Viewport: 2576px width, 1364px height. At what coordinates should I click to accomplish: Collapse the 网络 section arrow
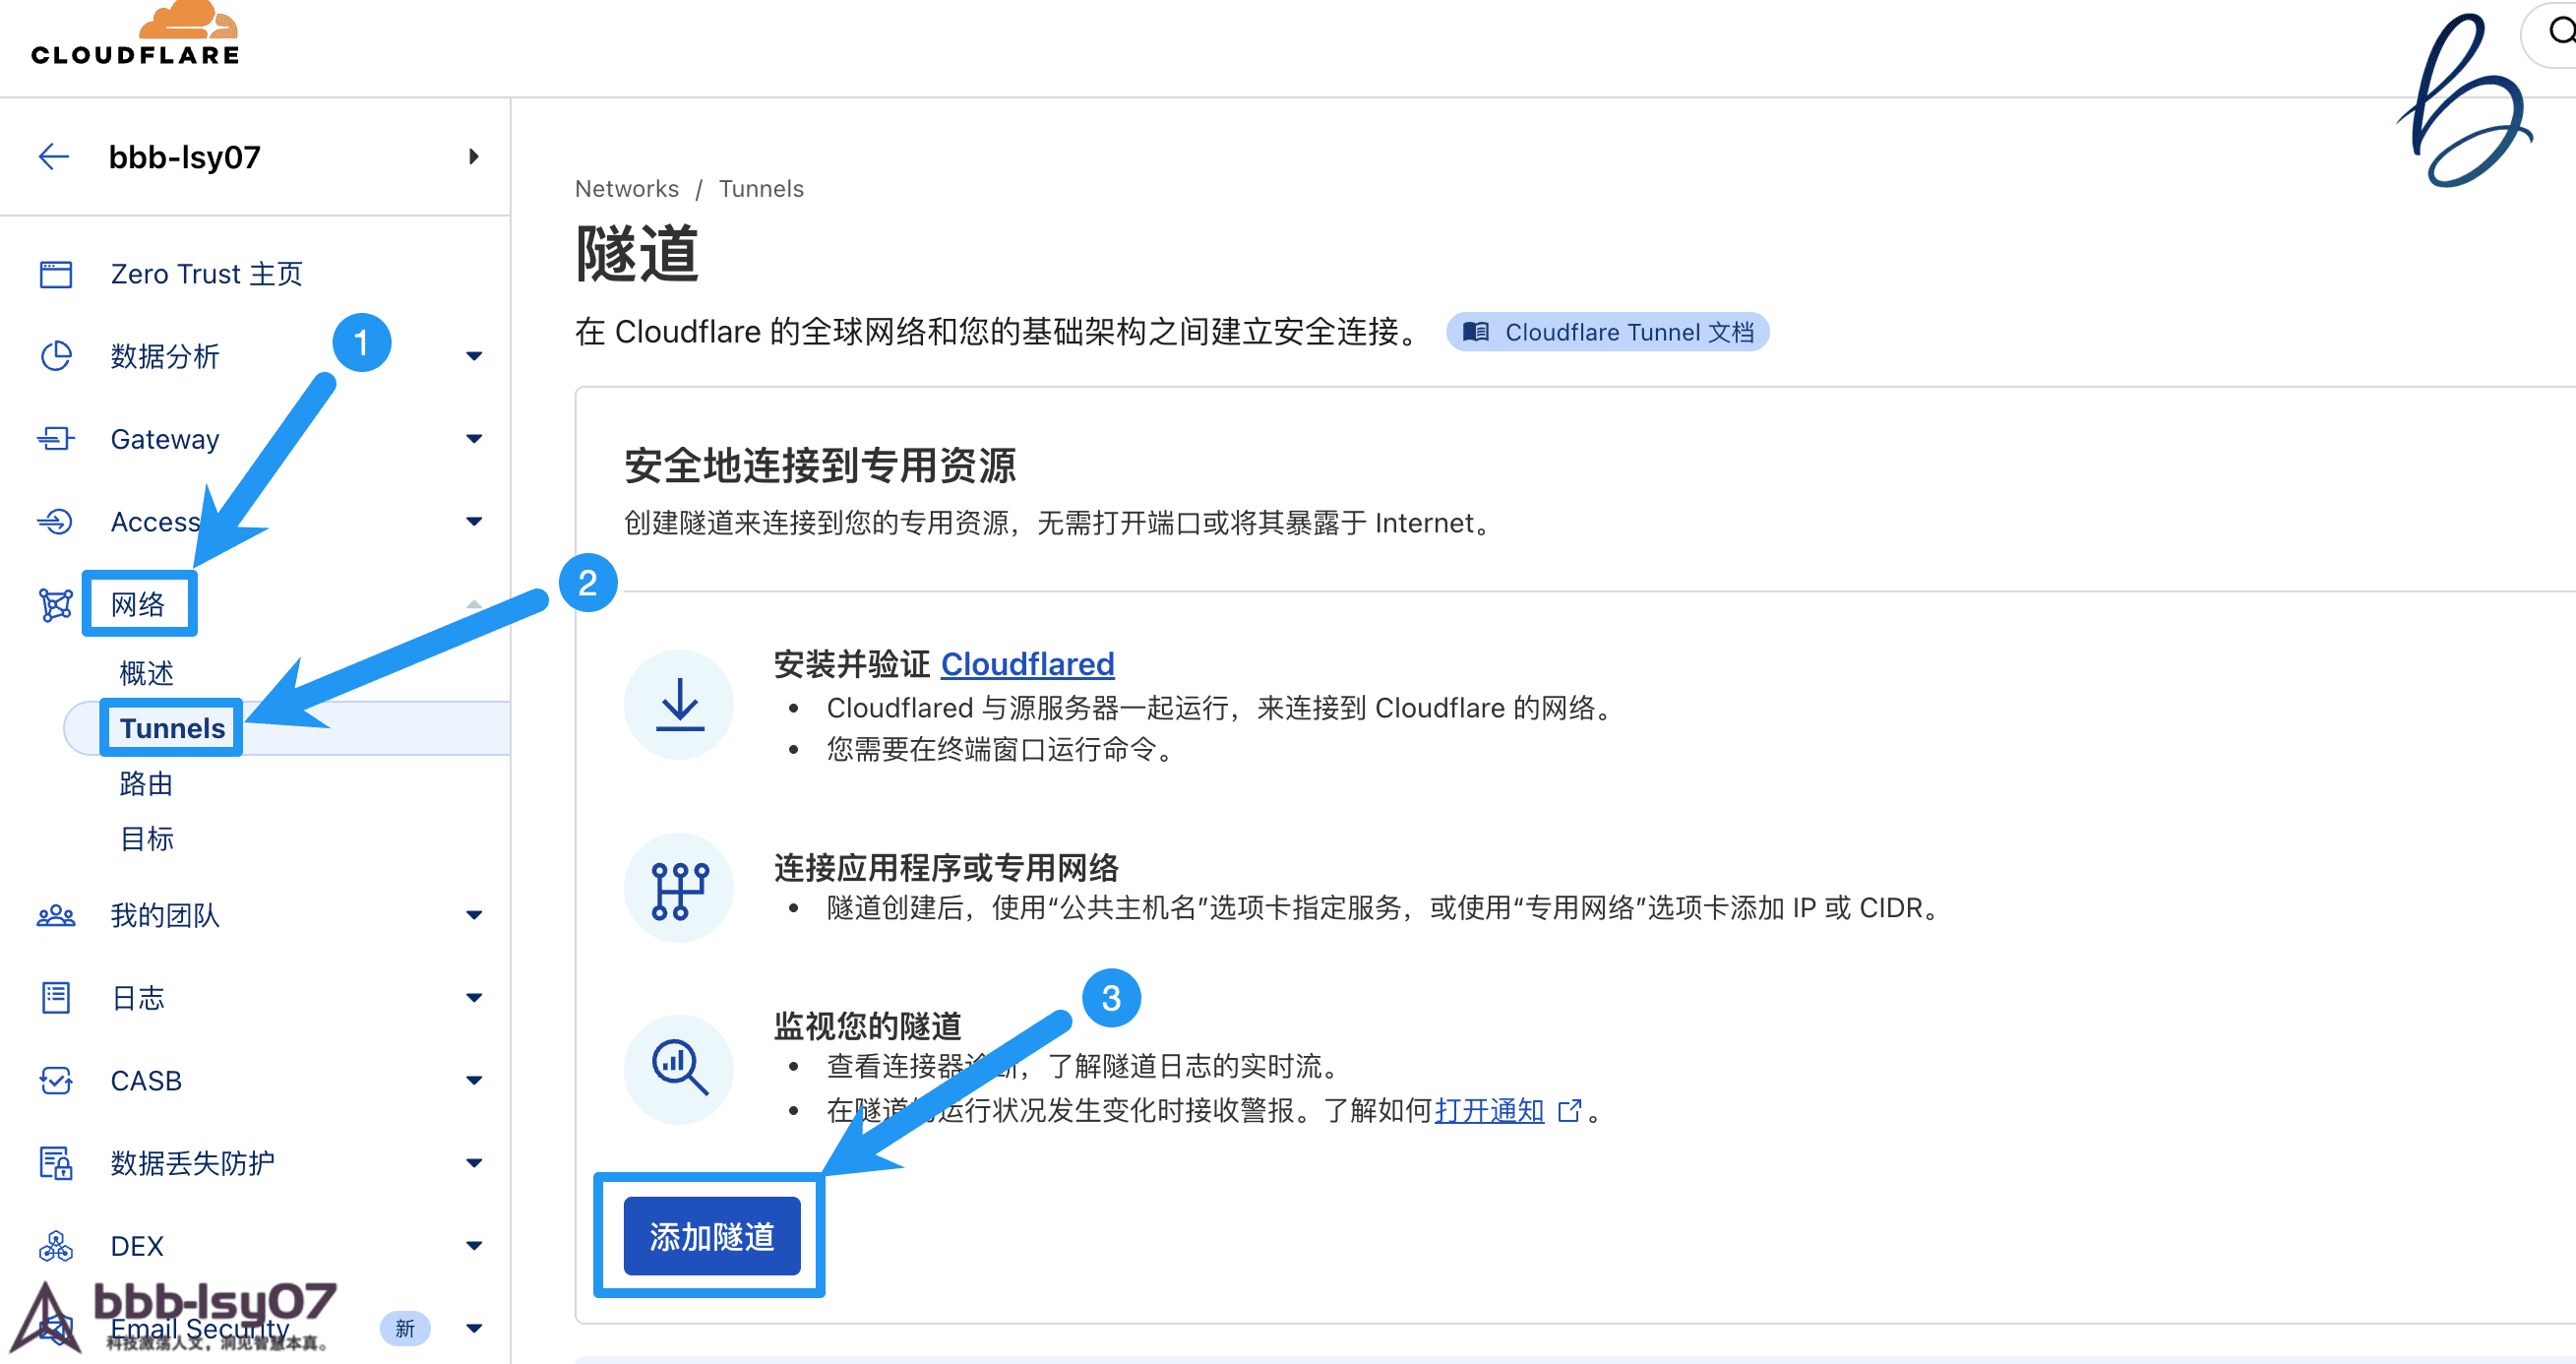pos(474,605)
